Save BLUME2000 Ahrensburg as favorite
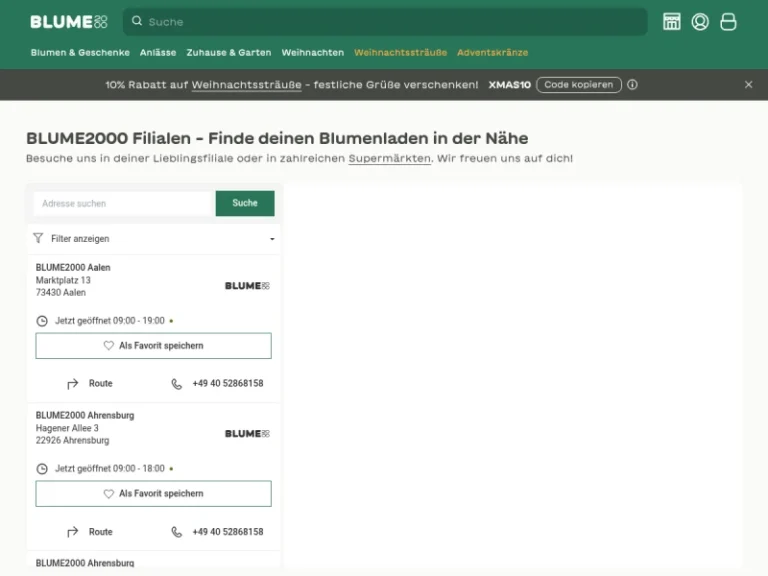Image resolution: width=768 pixels, height=576 pixels. [153, 494]
